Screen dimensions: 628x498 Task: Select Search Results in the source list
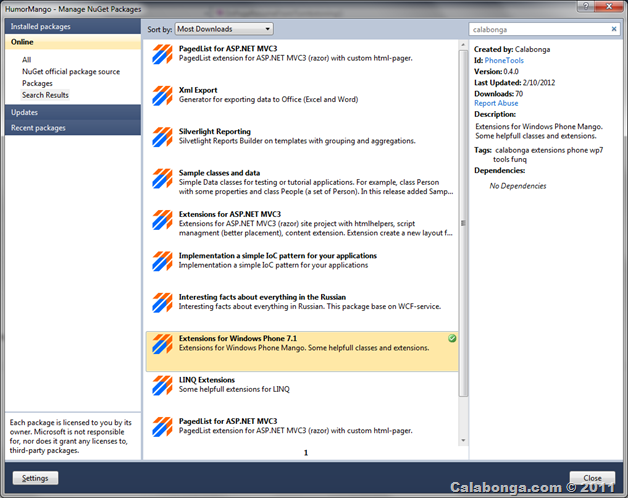(45, 95)
